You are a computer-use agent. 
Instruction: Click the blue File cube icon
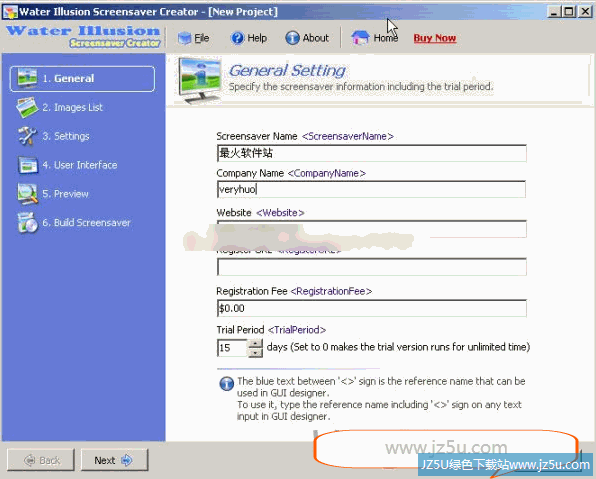pyautogui.click(x=184, y=38)
